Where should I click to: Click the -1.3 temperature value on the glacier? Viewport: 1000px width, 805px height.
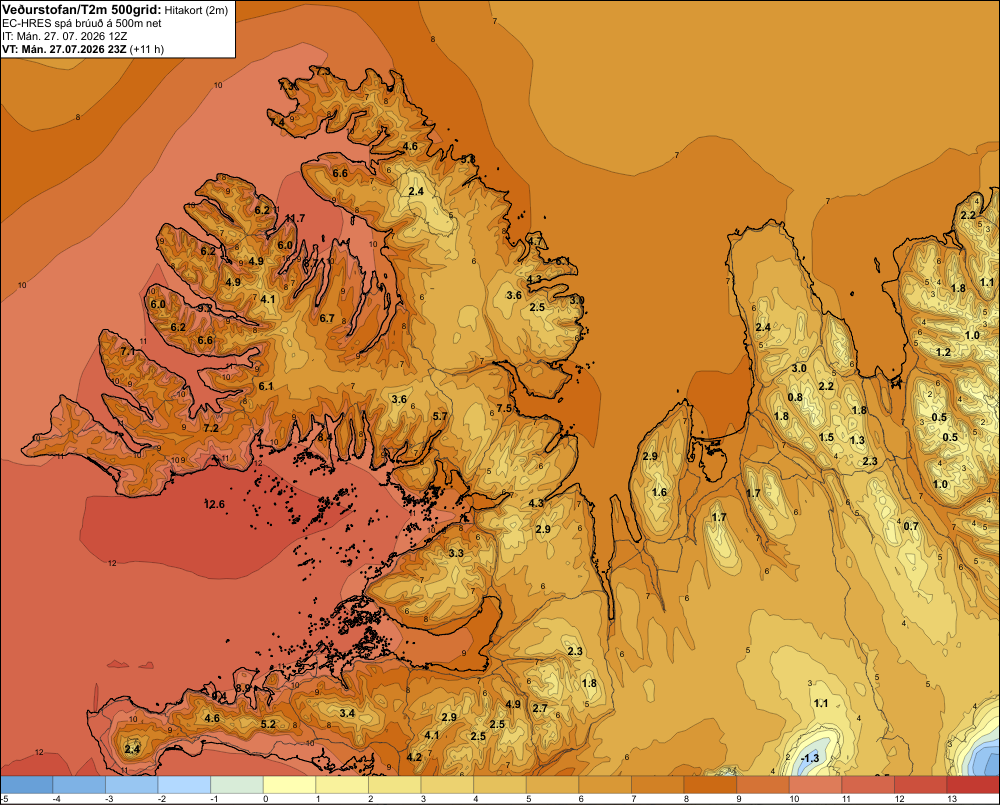point(809,758)
